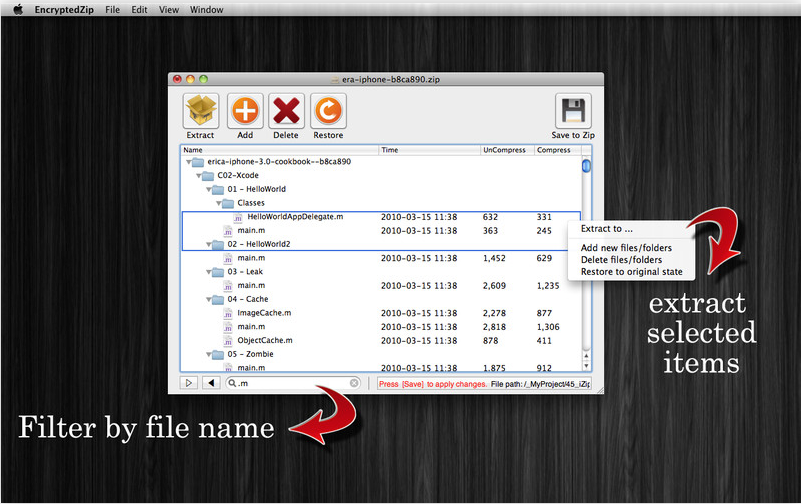801x504 pixels.
Task: Open the Edit menu
Action: click(x=139, y=9)
